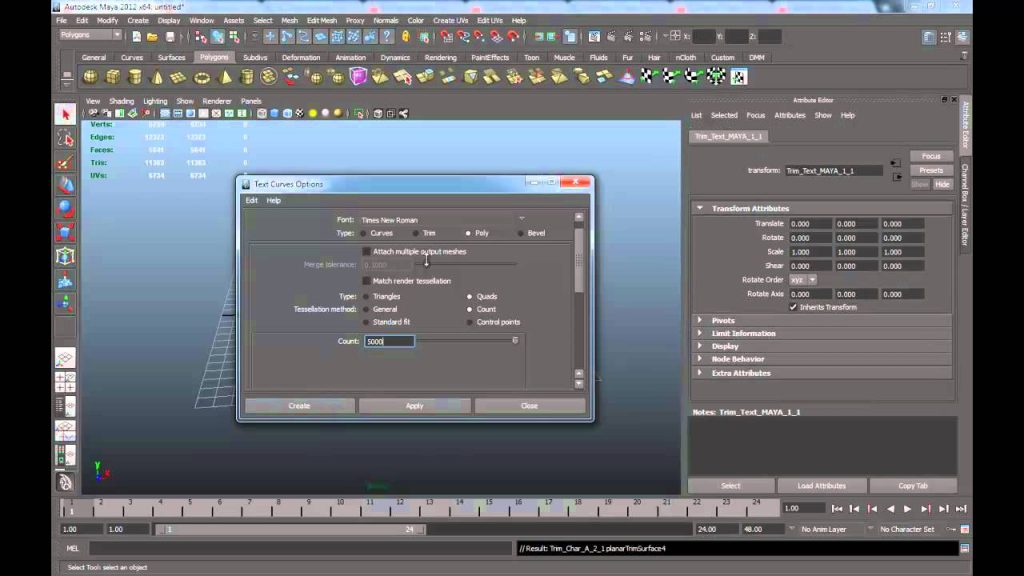
Task: Click the Count input field
Action: 389,342
